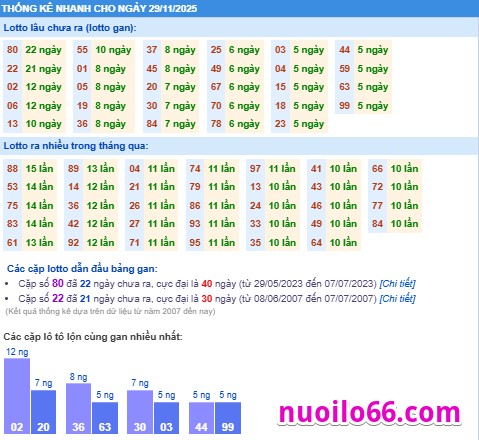Click number 06 beside '12 ngày'
Viewport: 479px width, 440px height.
click(x=12, y=106)
